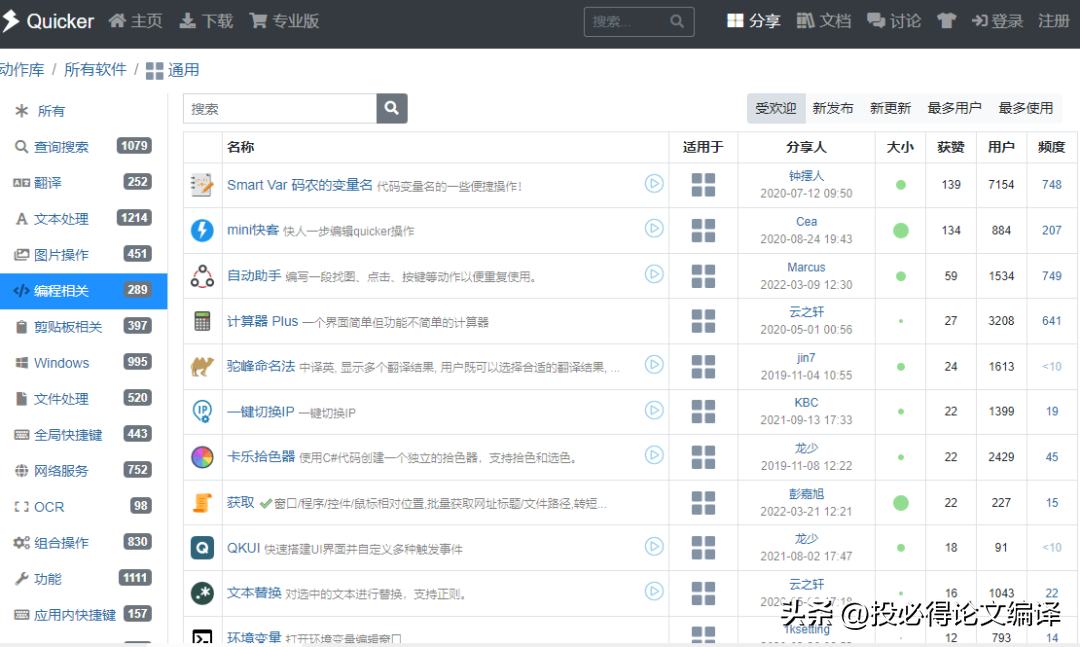The width and height of the screenshot is (1080, 647).
Task: Play the QKUI preview video
Action: tap(654, 546)
